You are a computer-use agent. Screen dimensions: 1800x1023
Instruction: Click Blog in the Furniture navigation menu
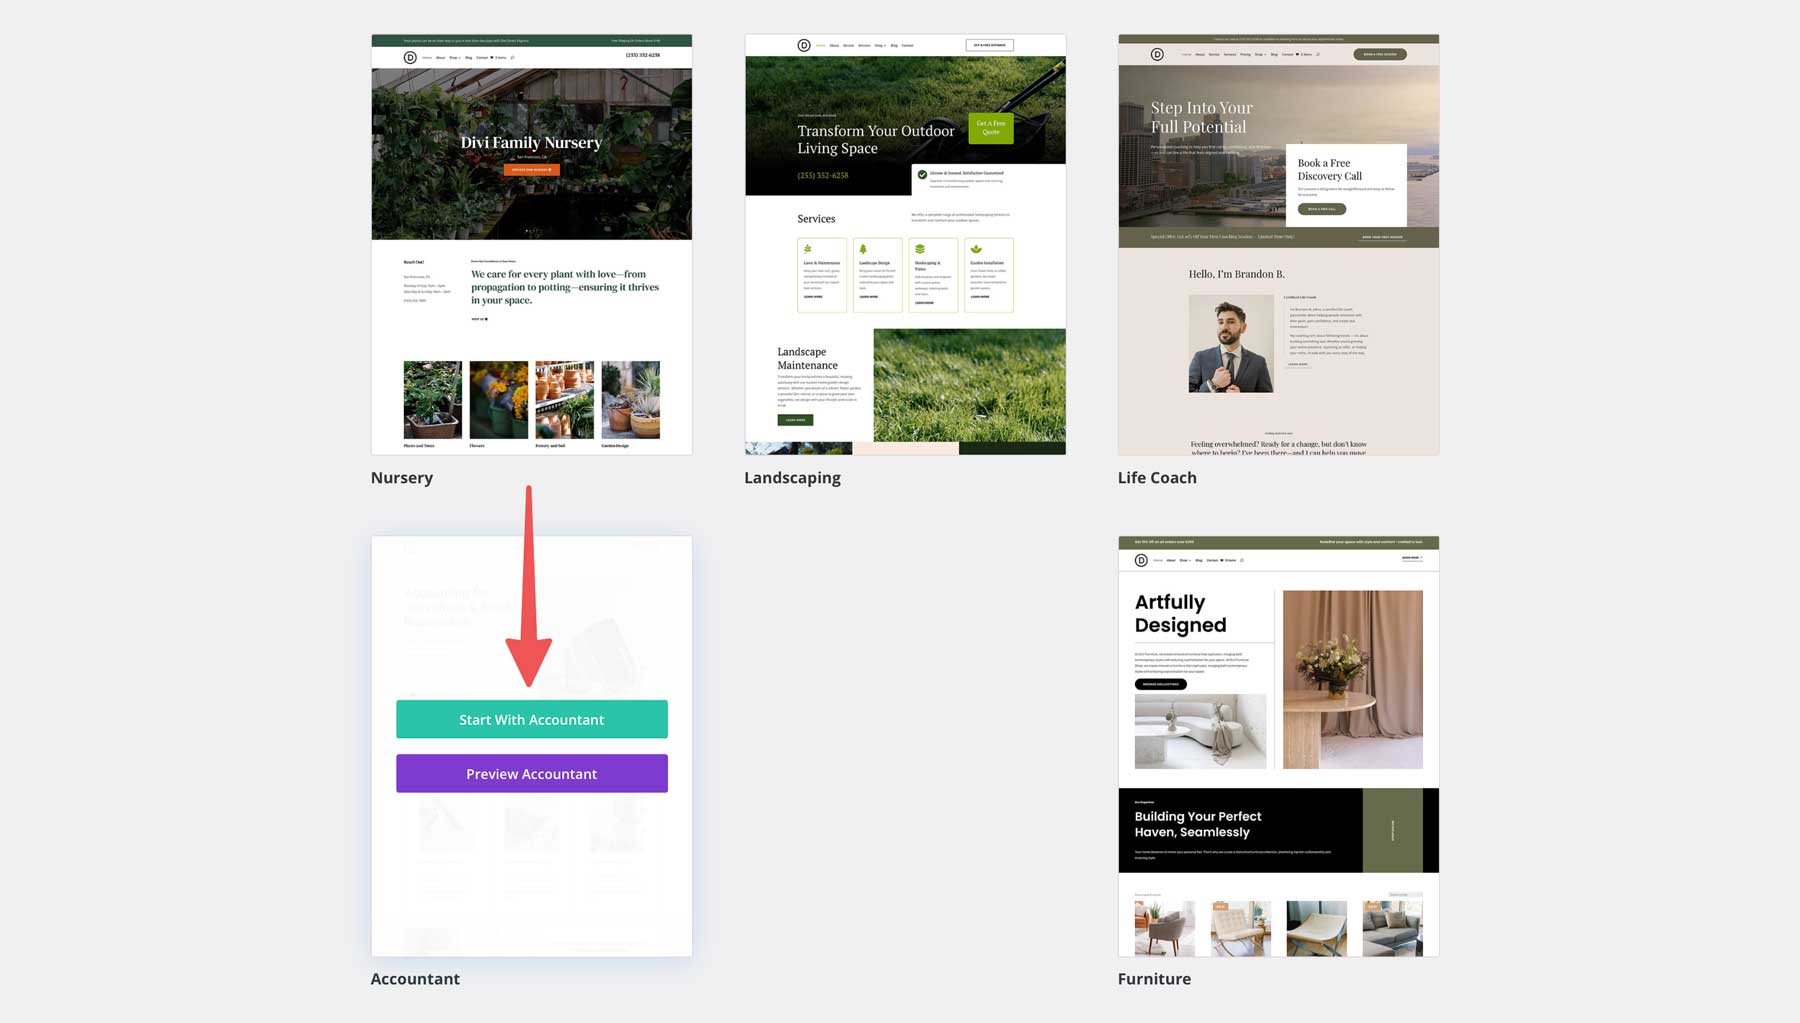tap(1199, 560)
